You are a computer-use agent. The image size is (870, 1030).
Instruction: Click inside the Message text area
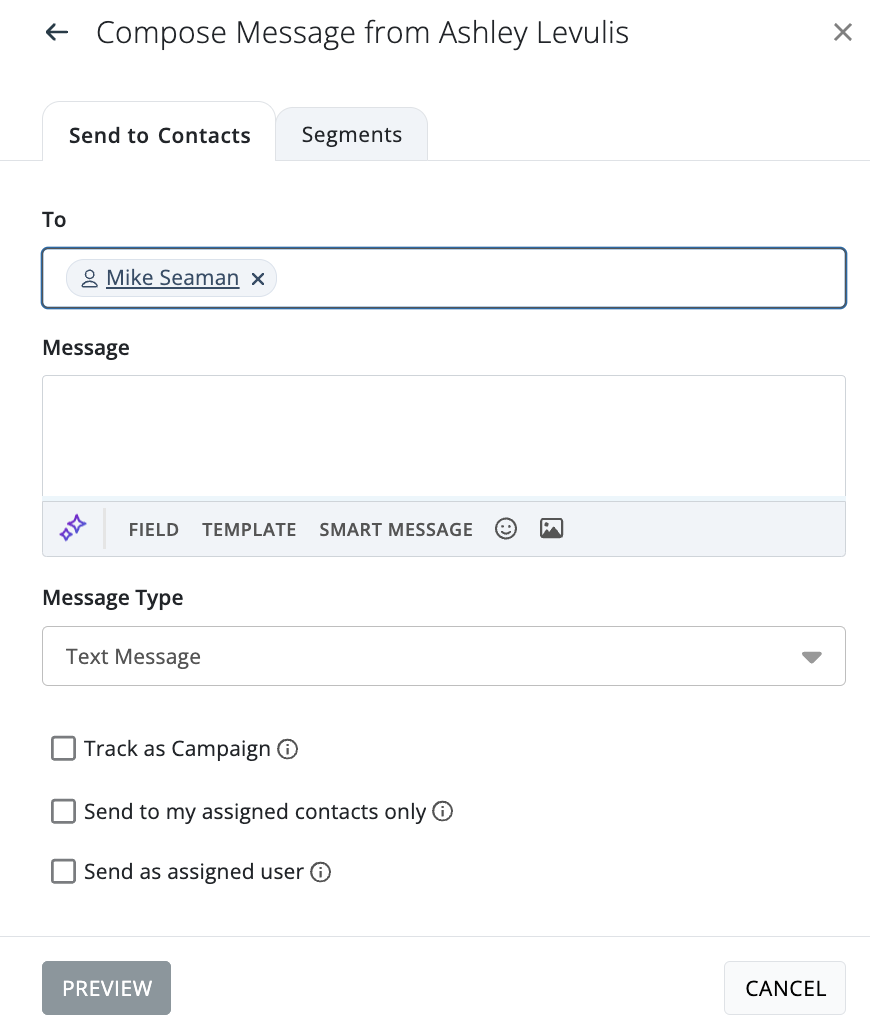click(x=444, y=436)
